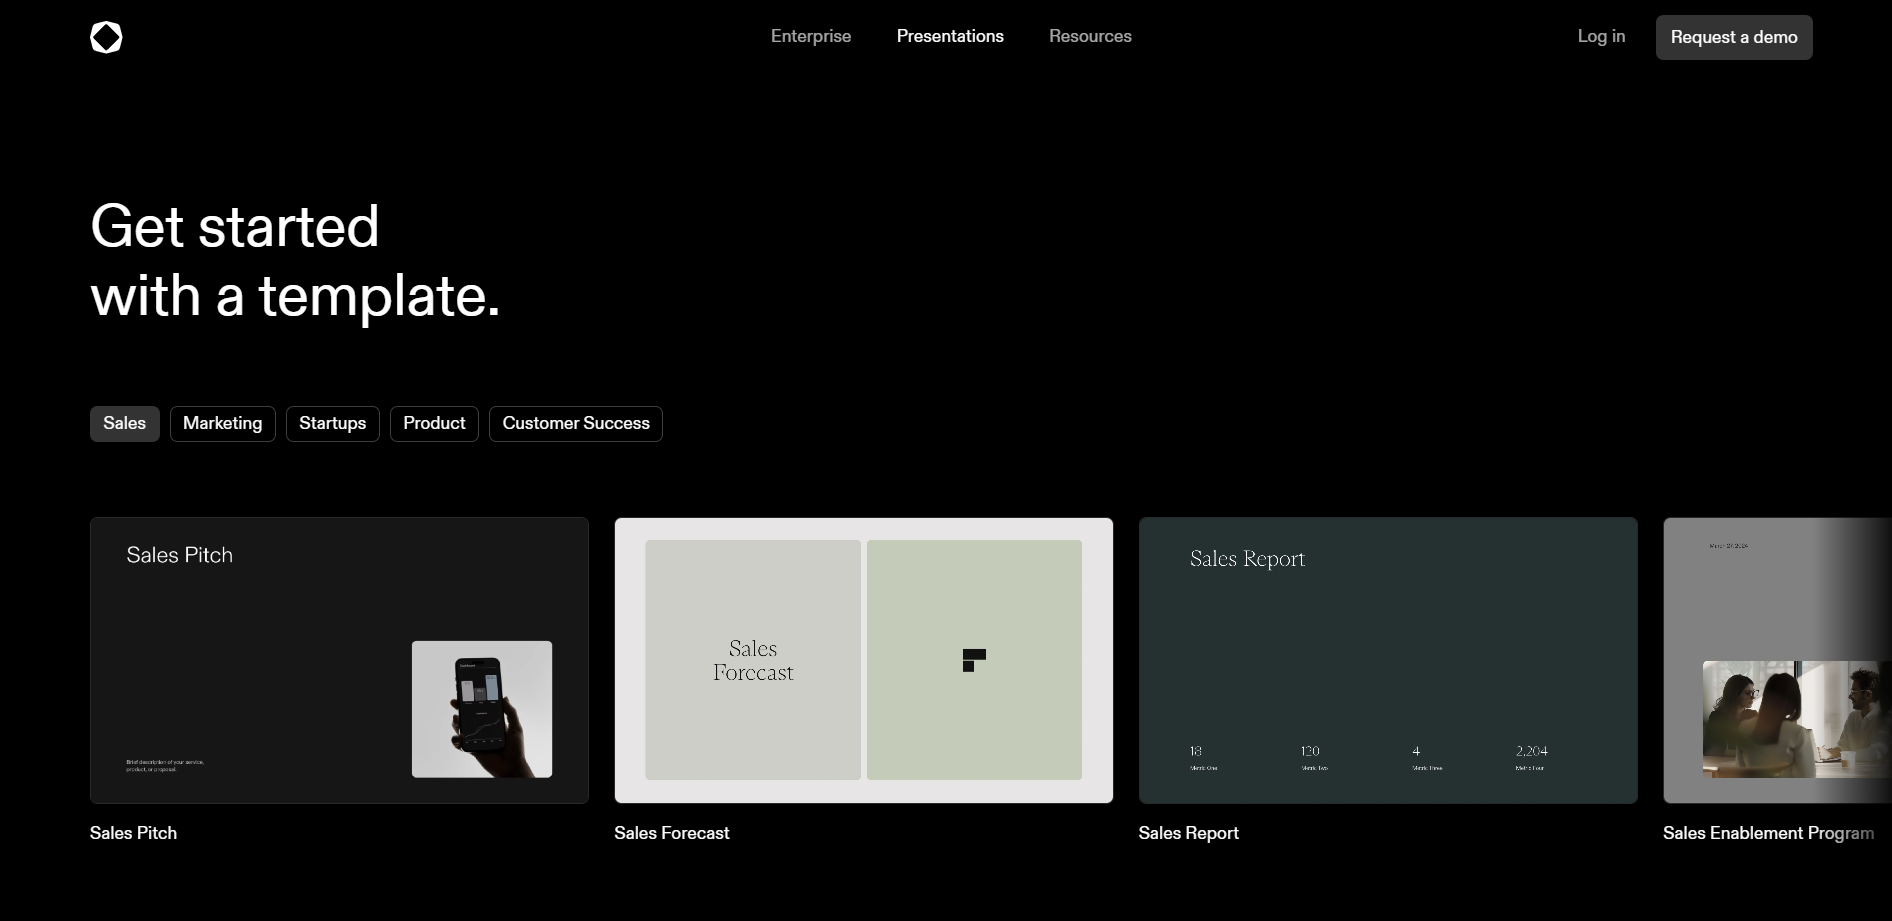Open the Sales Pitch template thumbnail

pyautogui.click(x=339, y=660)
